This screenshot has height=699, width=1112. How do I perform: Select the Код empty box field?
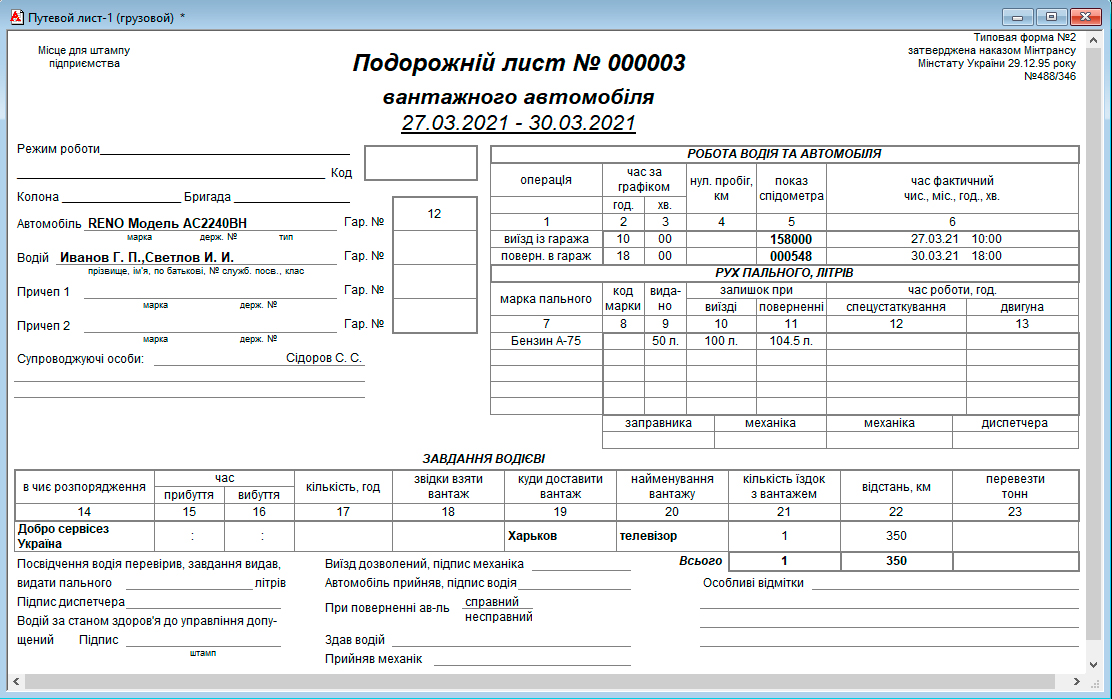421,163
